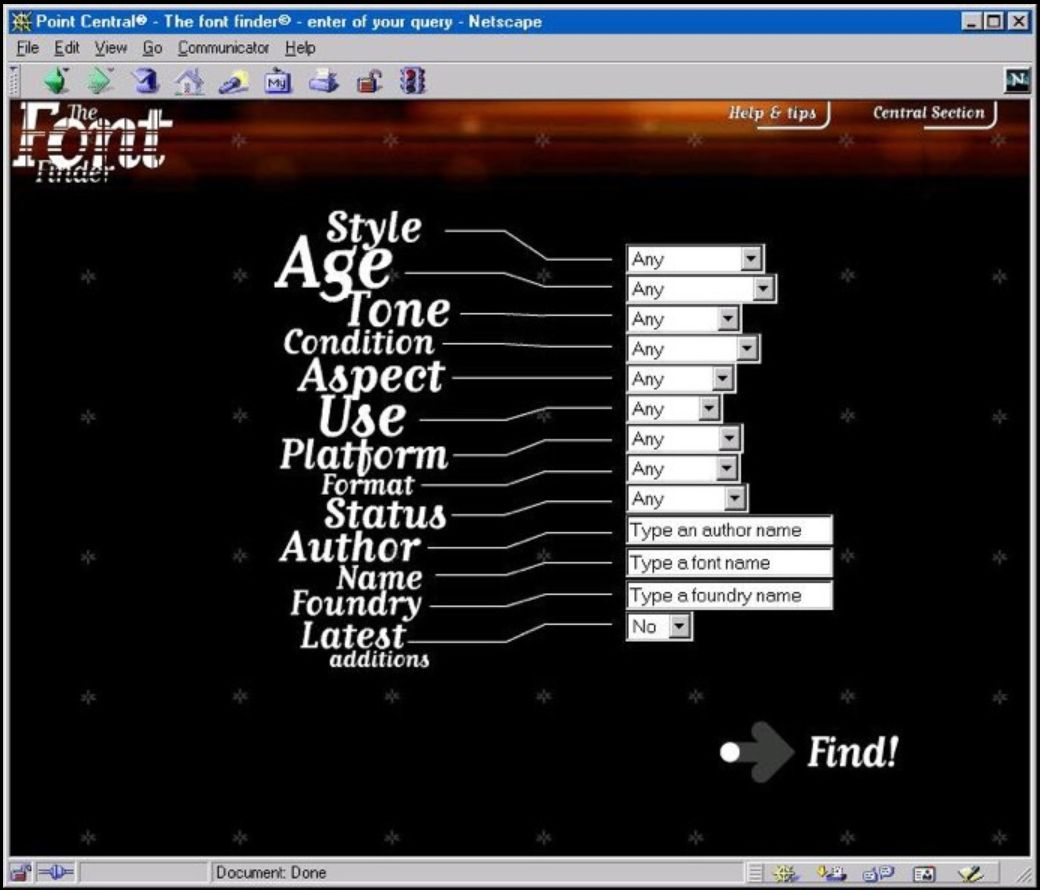Go back with the Back arrow icon
This screenshot has width=1040, height=890.
pyautogui.click(x=56, y=81)
